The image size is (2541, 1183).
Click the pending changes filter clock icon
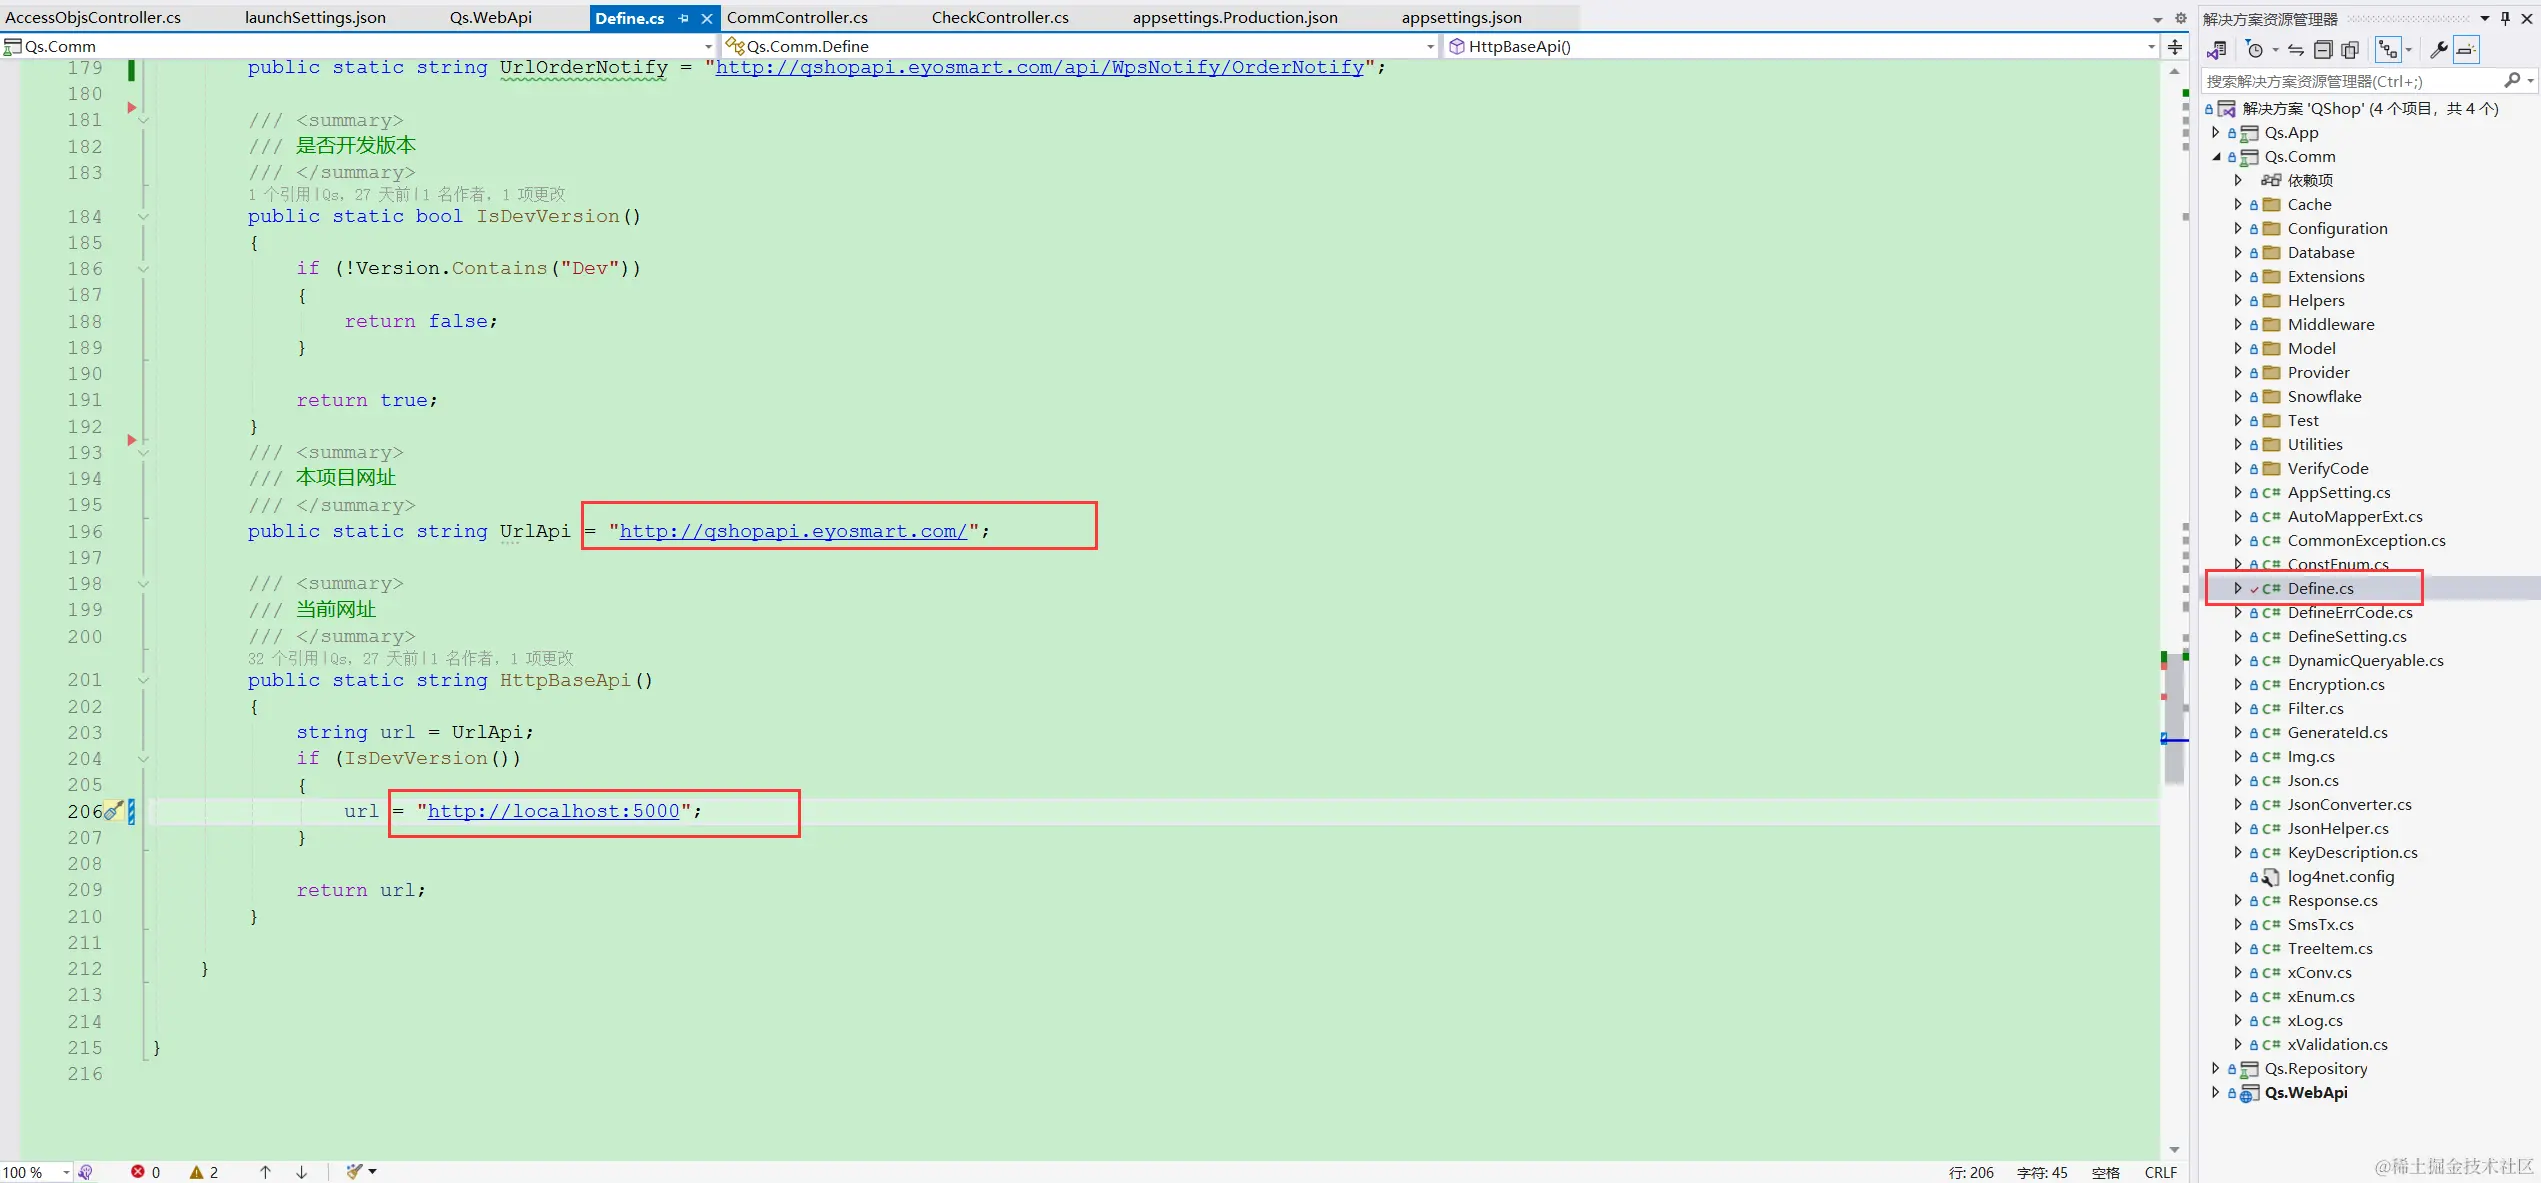tap(2254, 50)
